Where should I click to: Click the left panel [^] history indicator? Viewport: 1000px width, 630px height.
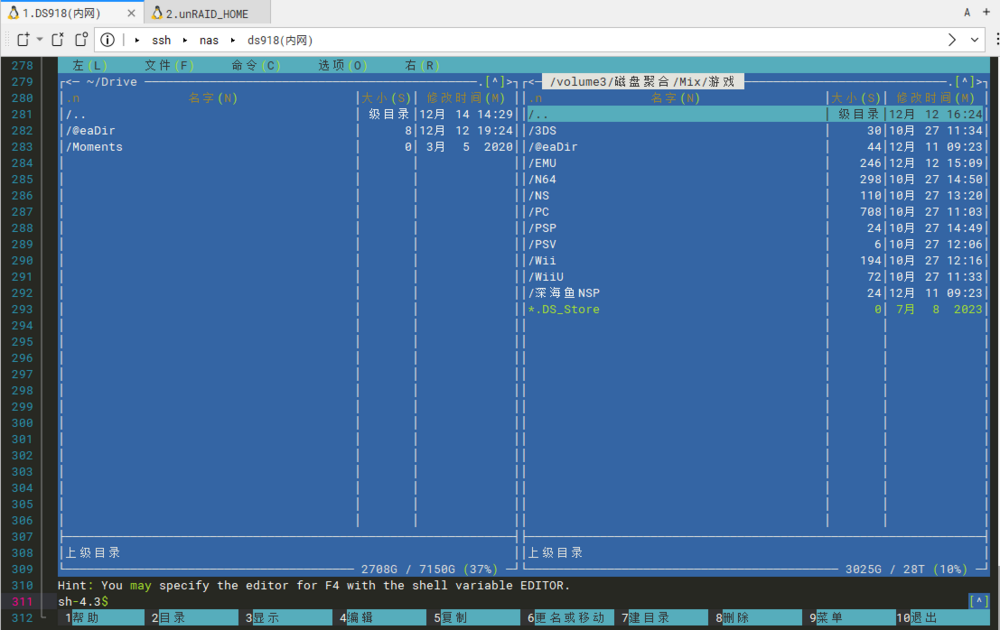pos(495,82)
